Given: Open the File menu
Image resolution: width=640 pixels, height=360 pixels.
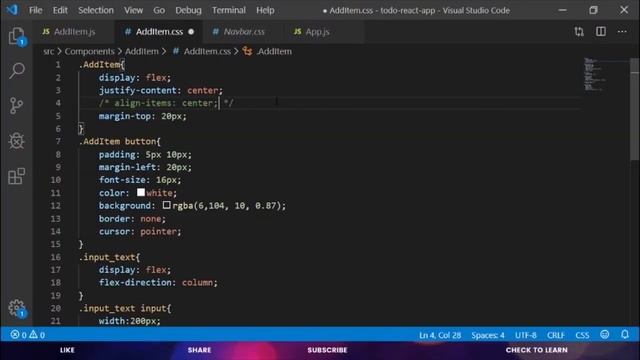Looking at the screenshot, I should 36,10.
